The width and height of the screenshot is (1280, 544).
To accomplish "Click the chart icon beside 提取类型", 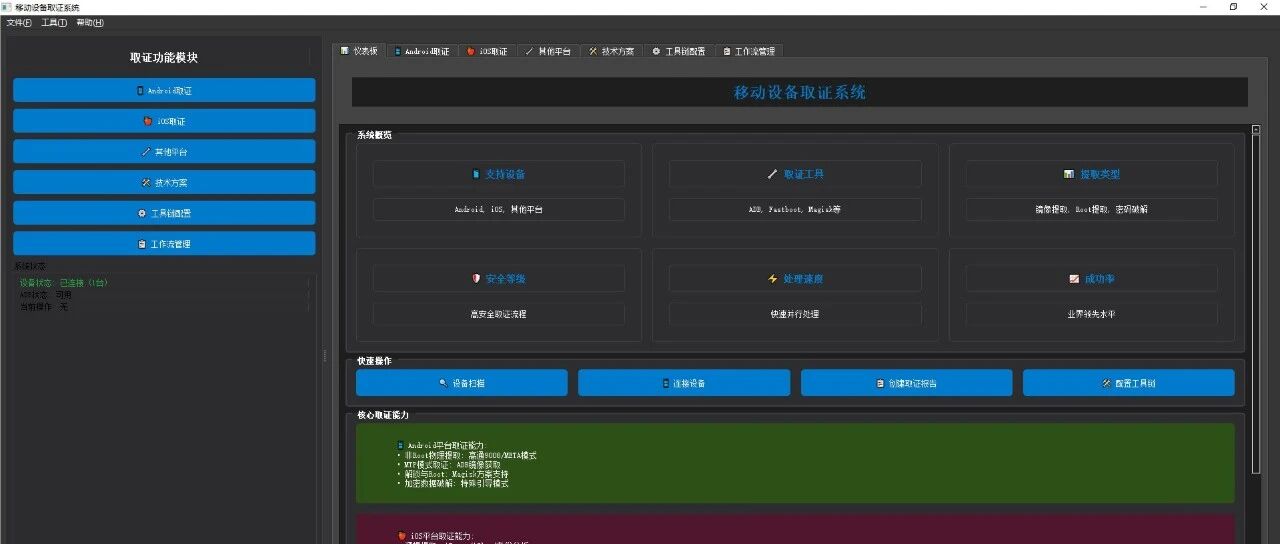I will (x=1069, y=174).
